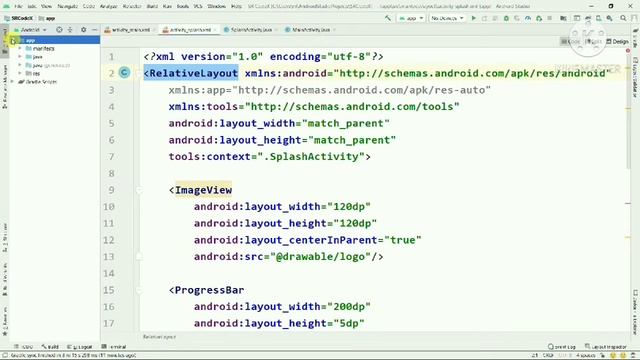Click the project panel expand-all icon
Screen dimensions: 640x360
pos(70,30)
